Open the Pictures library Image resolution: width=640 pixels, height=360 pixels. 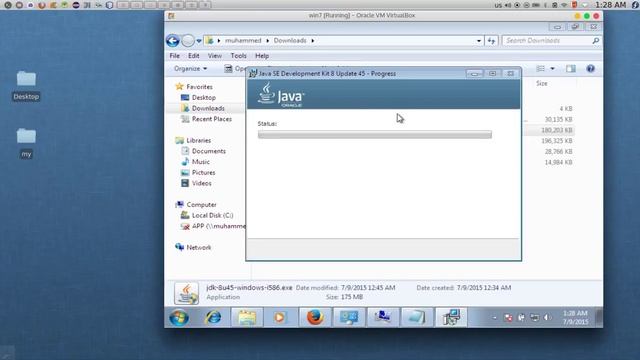pyautogui.click(x=203, y=172)
